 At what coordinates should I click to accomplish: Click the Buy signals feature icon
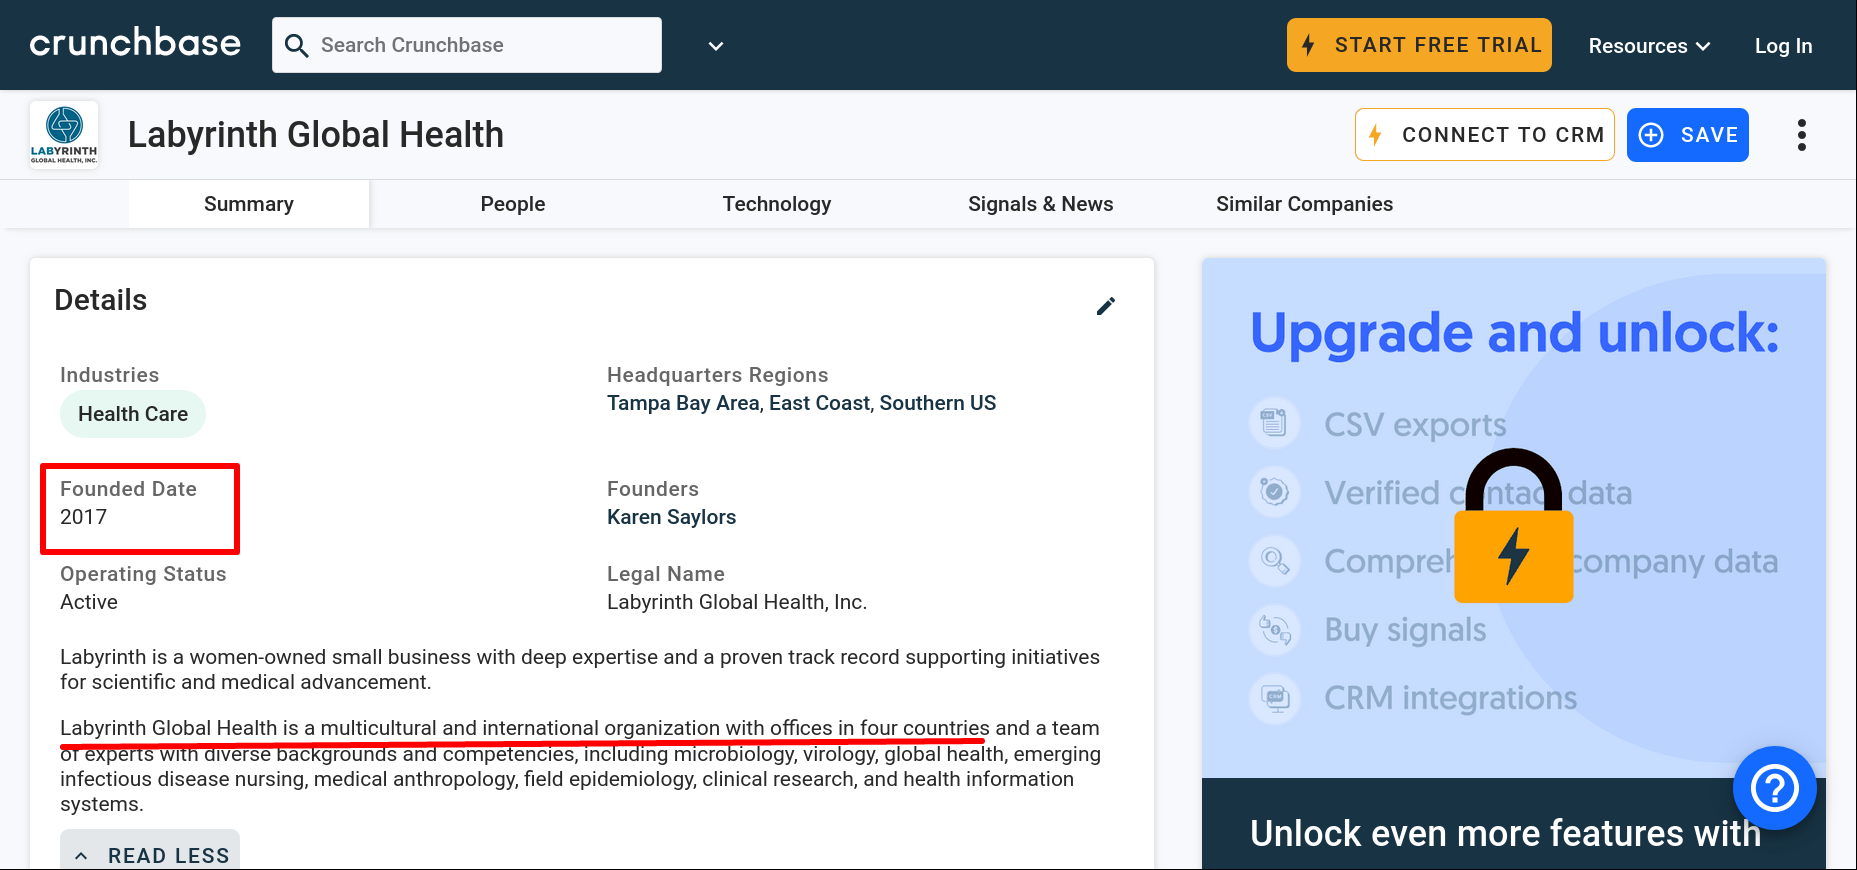[1274, 630]
